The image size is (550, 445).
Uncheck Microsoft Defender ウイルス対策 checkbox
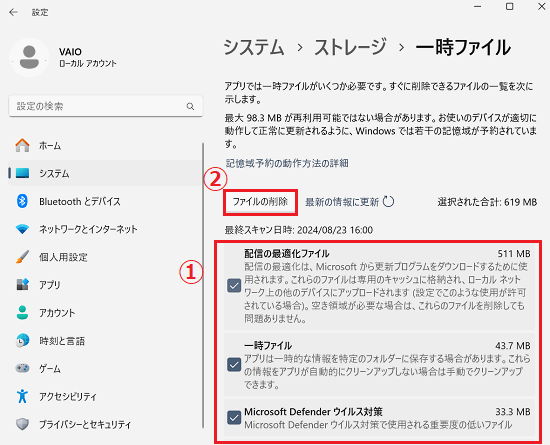click(234, 418)
